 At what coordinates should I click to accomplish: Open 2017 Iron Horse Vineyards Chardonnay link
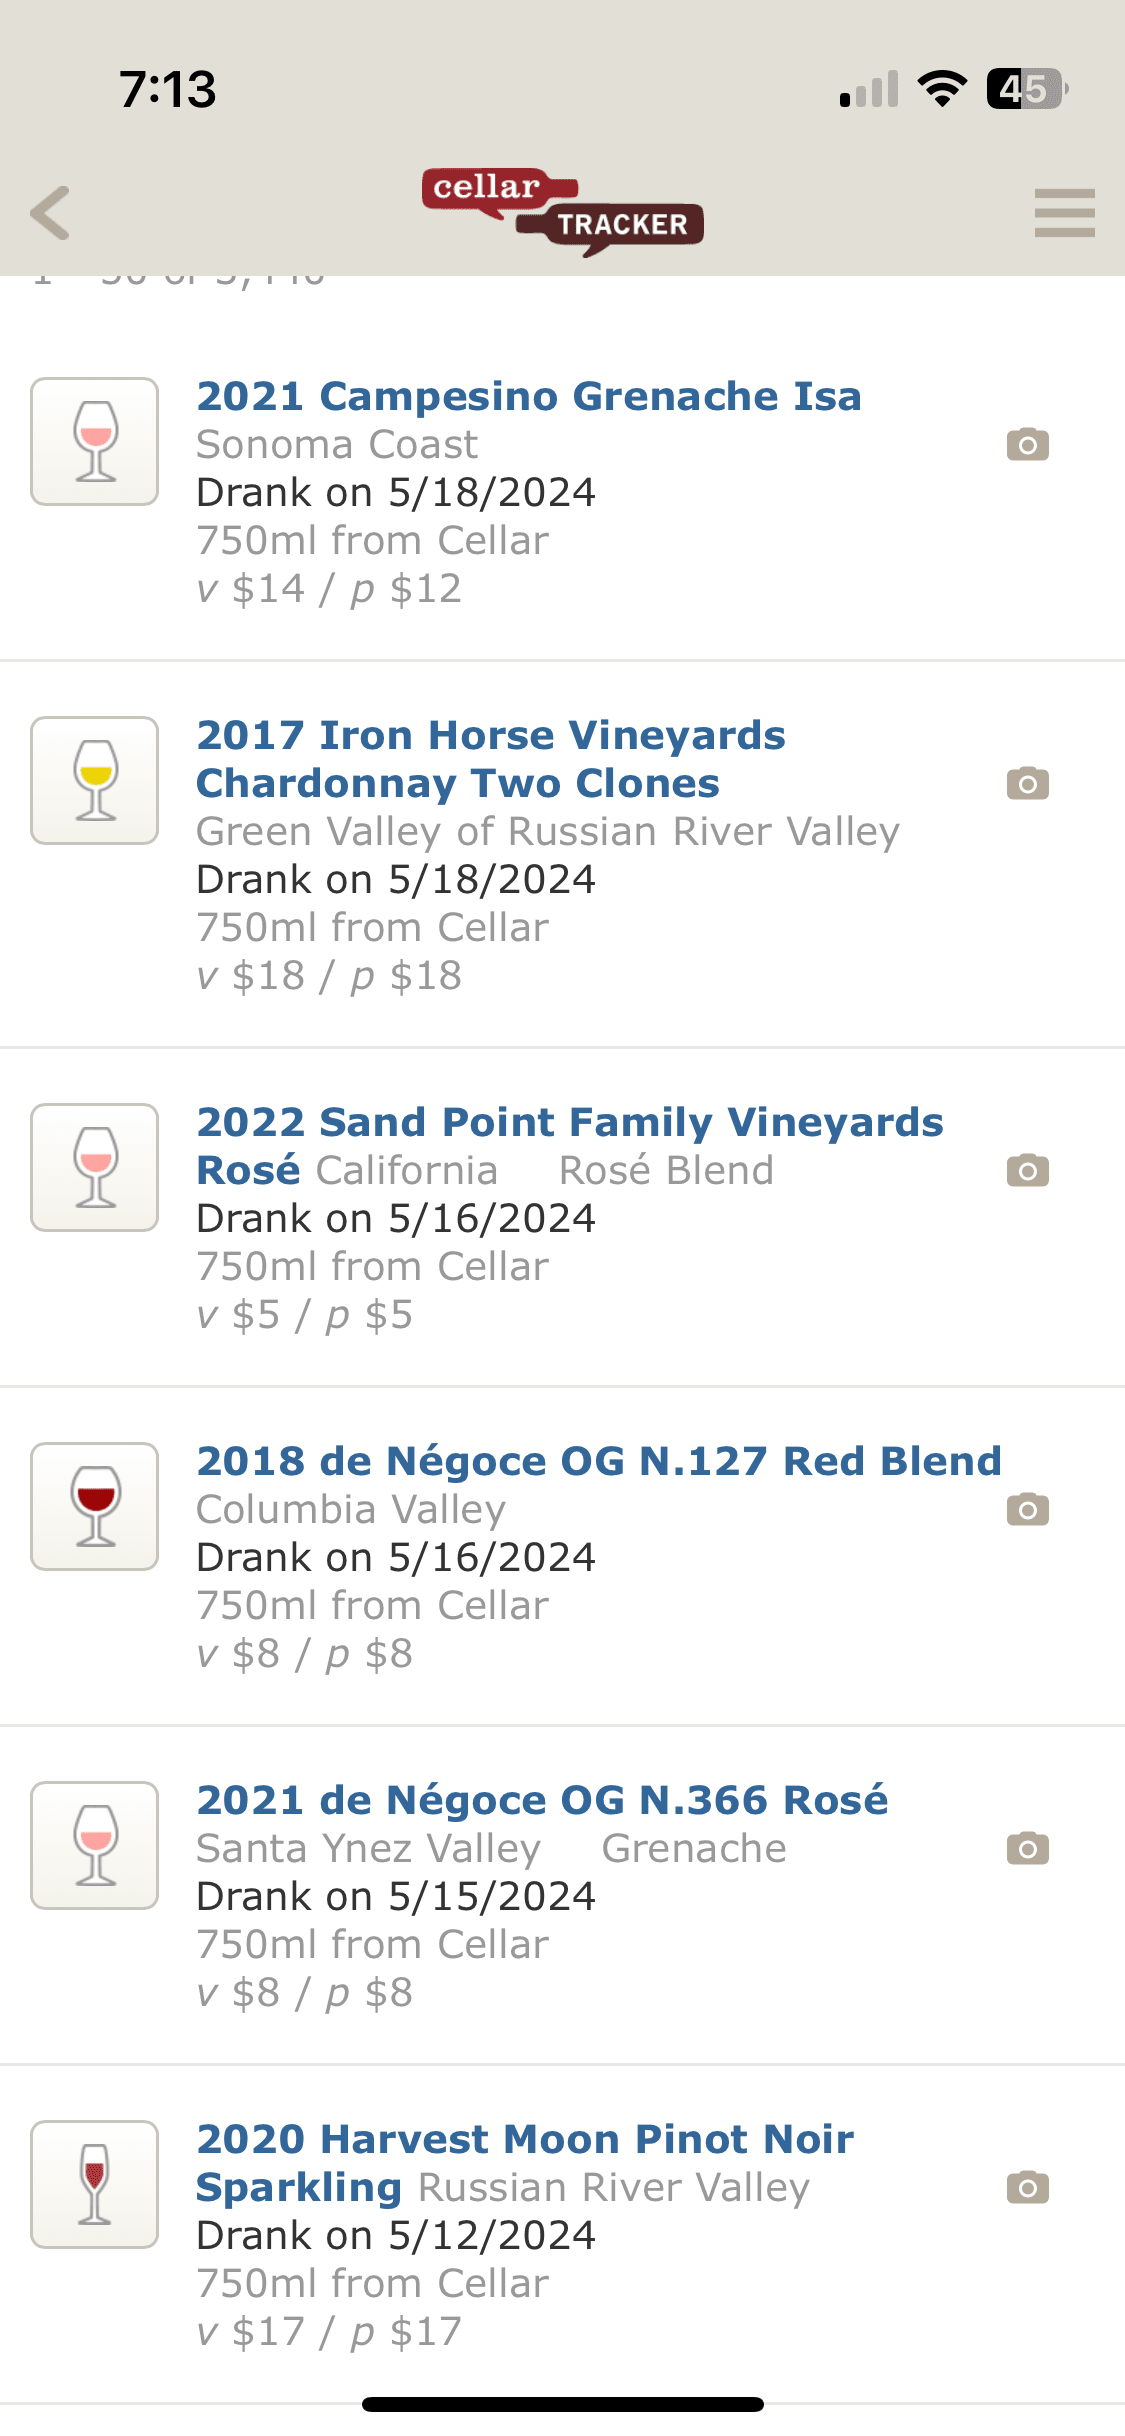point(490,759)
